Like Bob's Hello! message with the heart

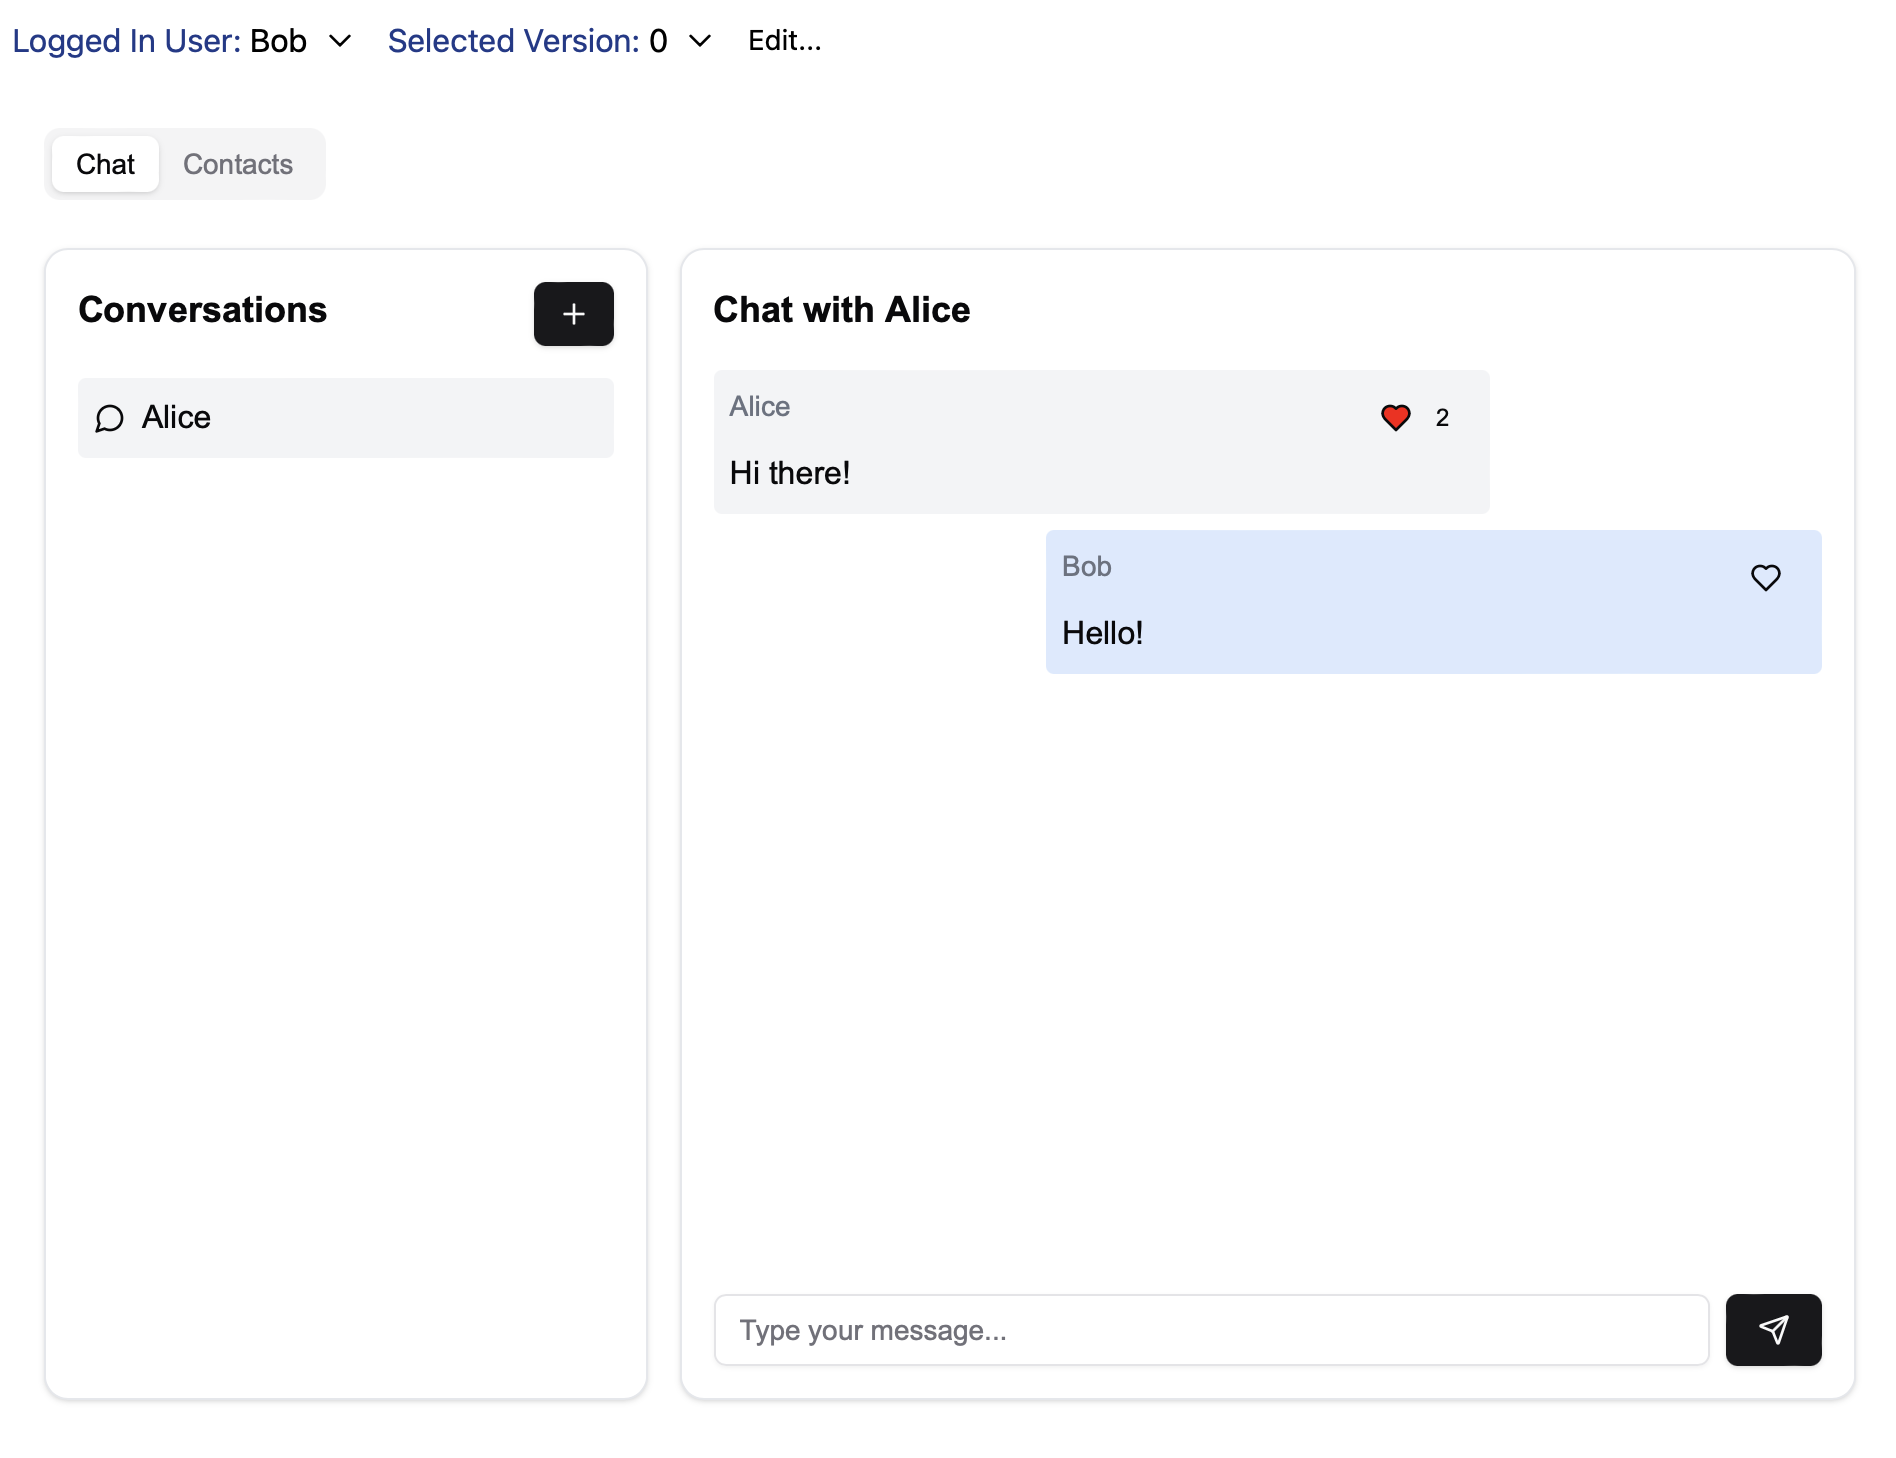1765,577
